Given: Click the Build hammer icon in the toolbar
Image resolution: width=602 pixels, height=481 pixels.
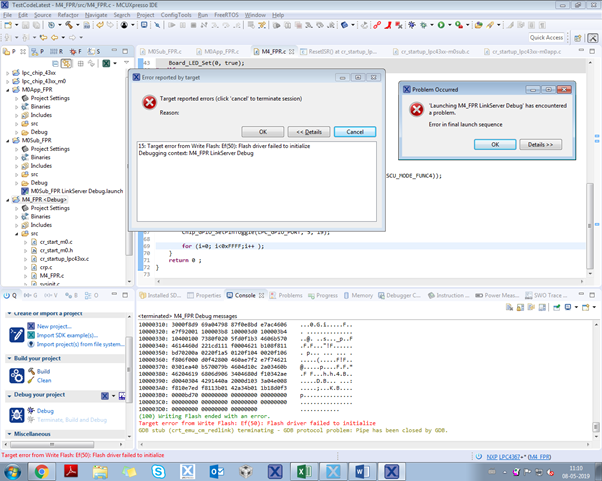Looking at the screenshot, I should point(69,25).
